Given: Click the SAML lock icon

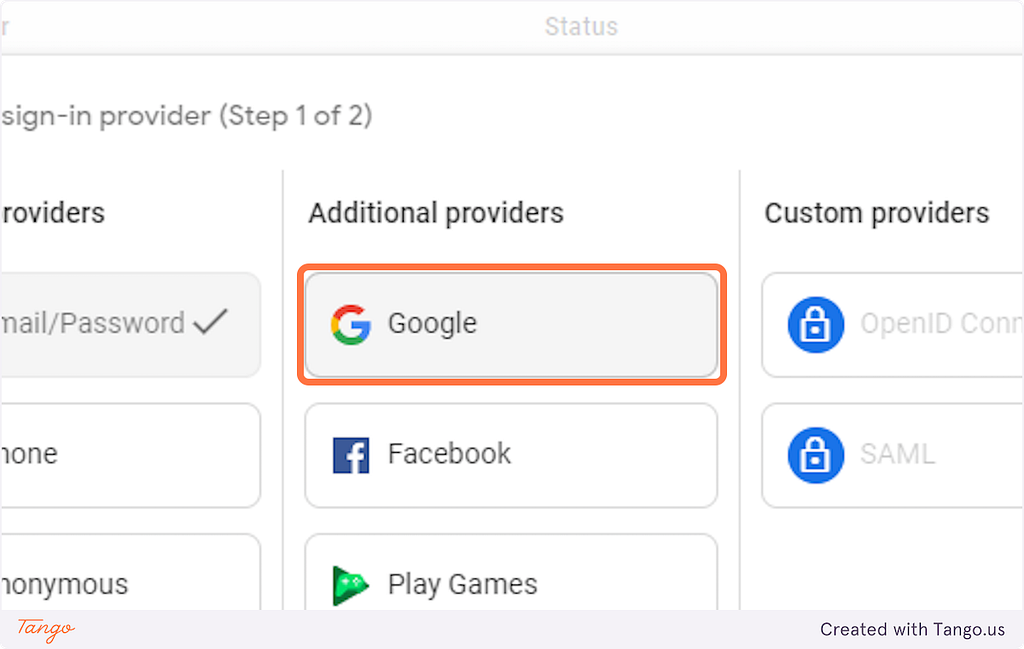Looking at the screenshot, I should 816,455.
